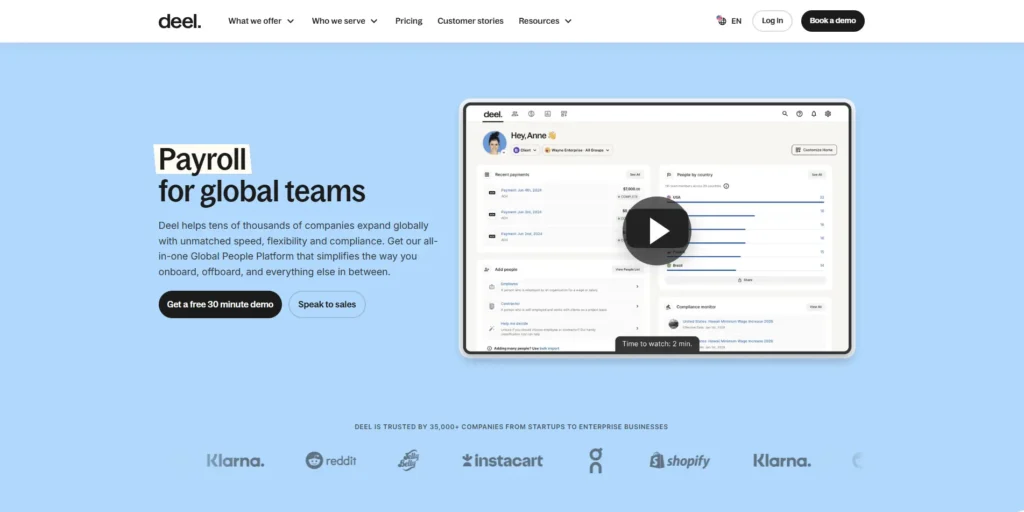The image size is (1024, 512).
Task: Click the Reddit logo
Action: [x=331, y=460]
